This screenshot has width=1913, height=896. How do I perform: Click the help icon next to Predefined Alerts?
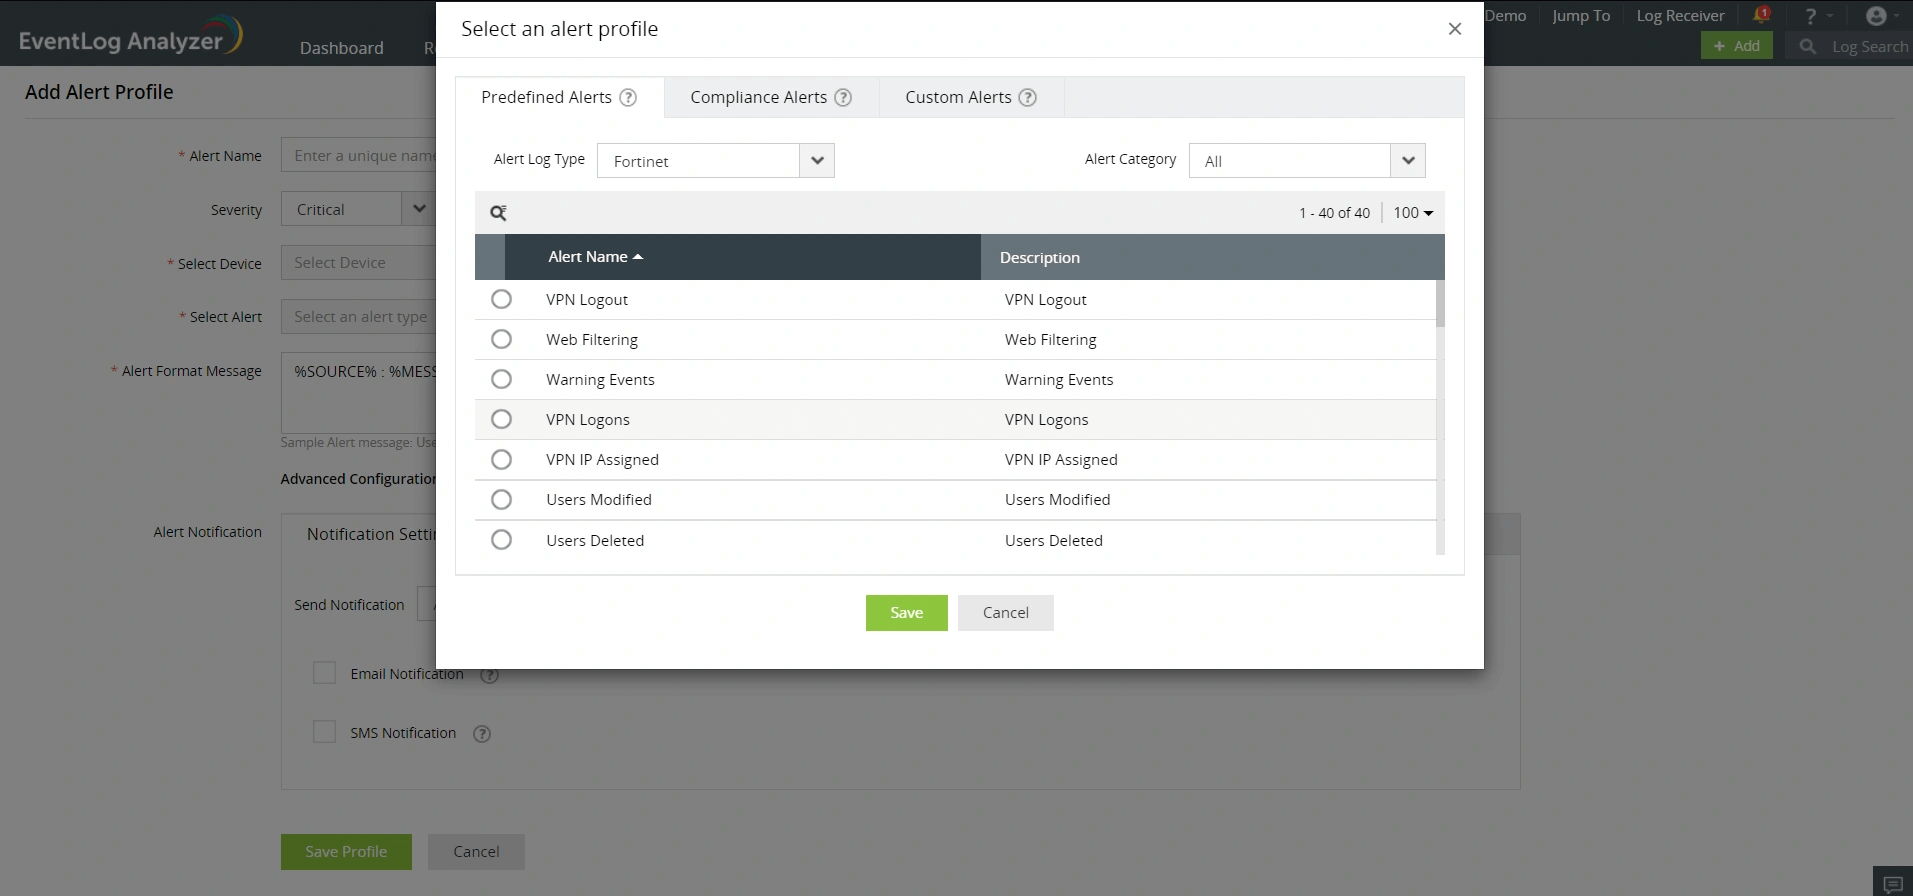pyautogui.click(x=628, y=97)
